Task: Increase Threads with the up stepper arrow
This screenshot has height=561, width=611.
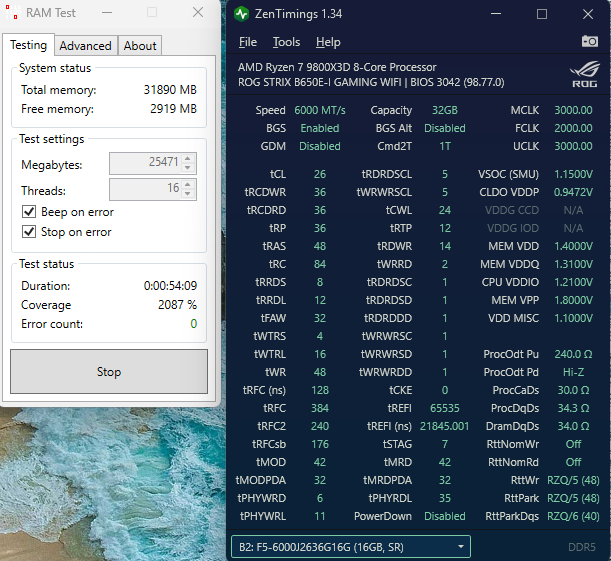Action: (188, 185)
